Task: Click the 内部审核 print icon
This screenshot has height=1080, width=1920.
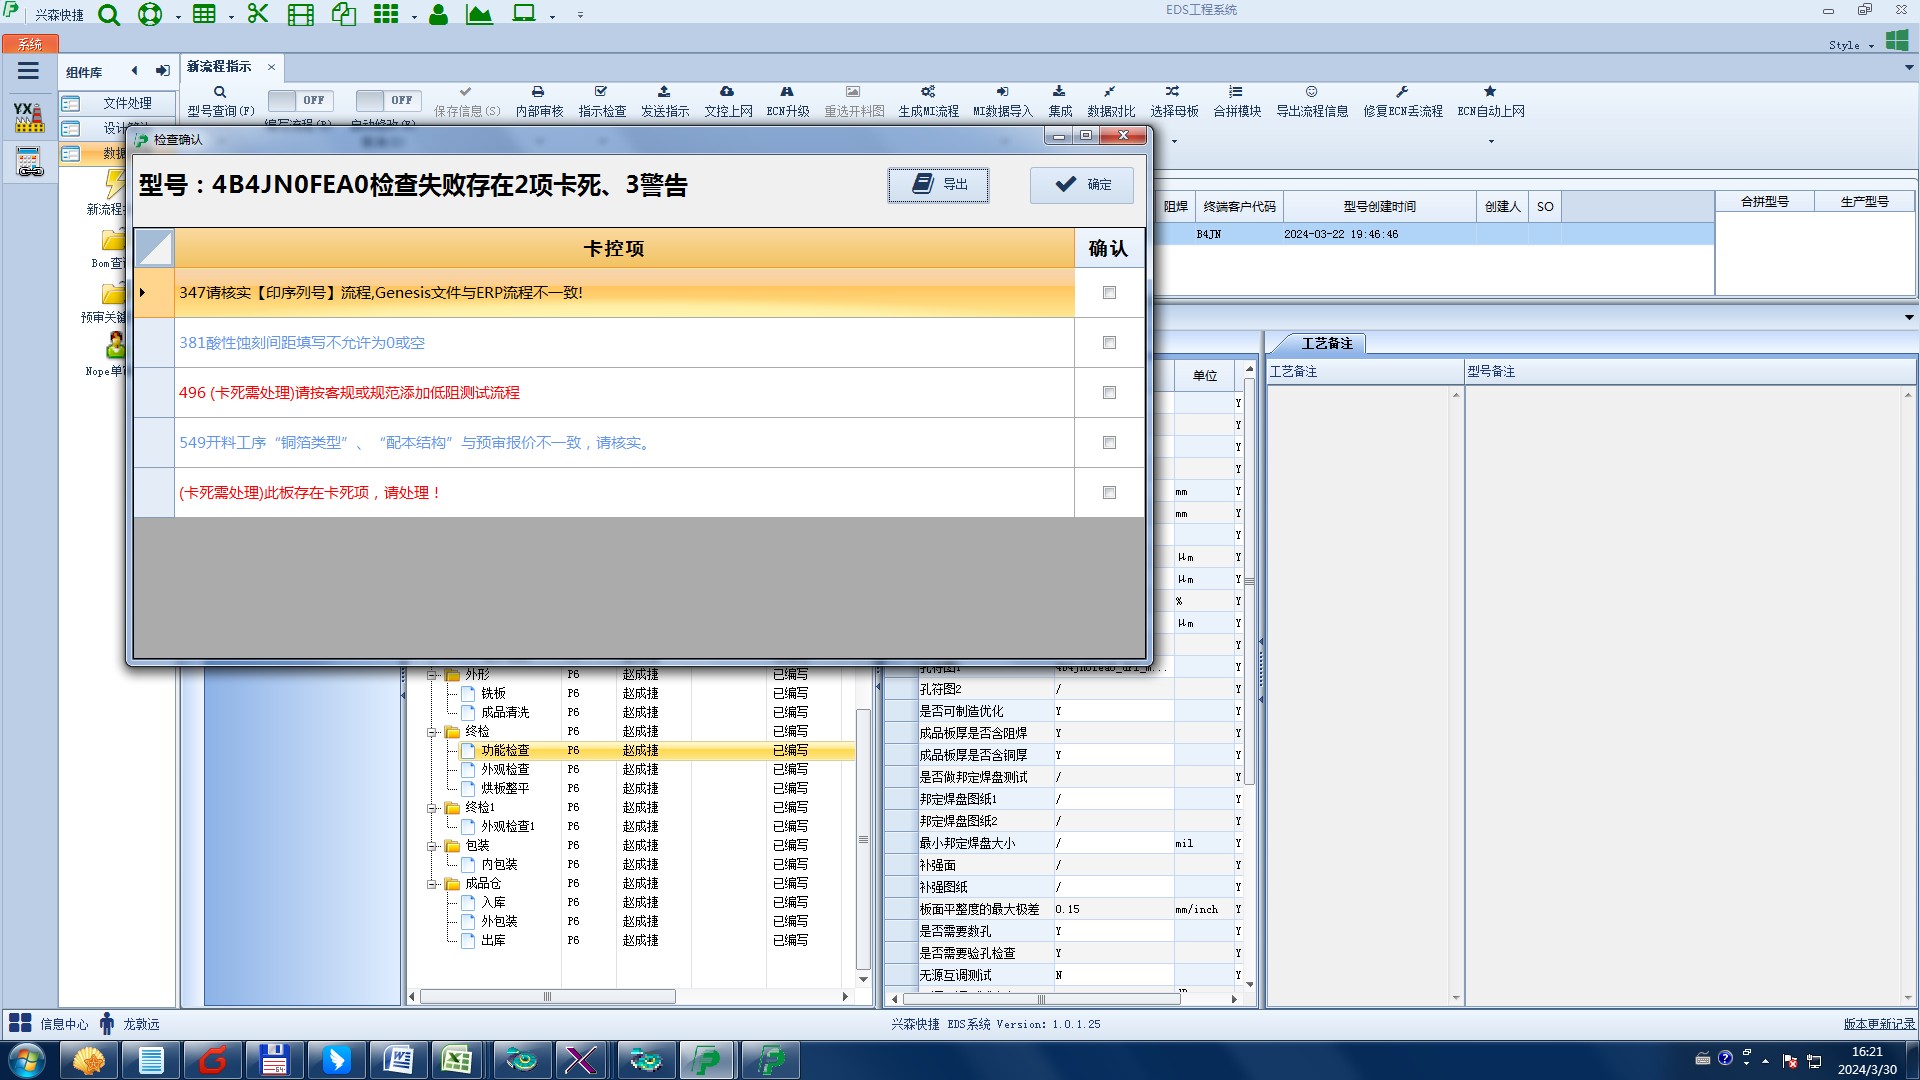Action: coord(538,92)
